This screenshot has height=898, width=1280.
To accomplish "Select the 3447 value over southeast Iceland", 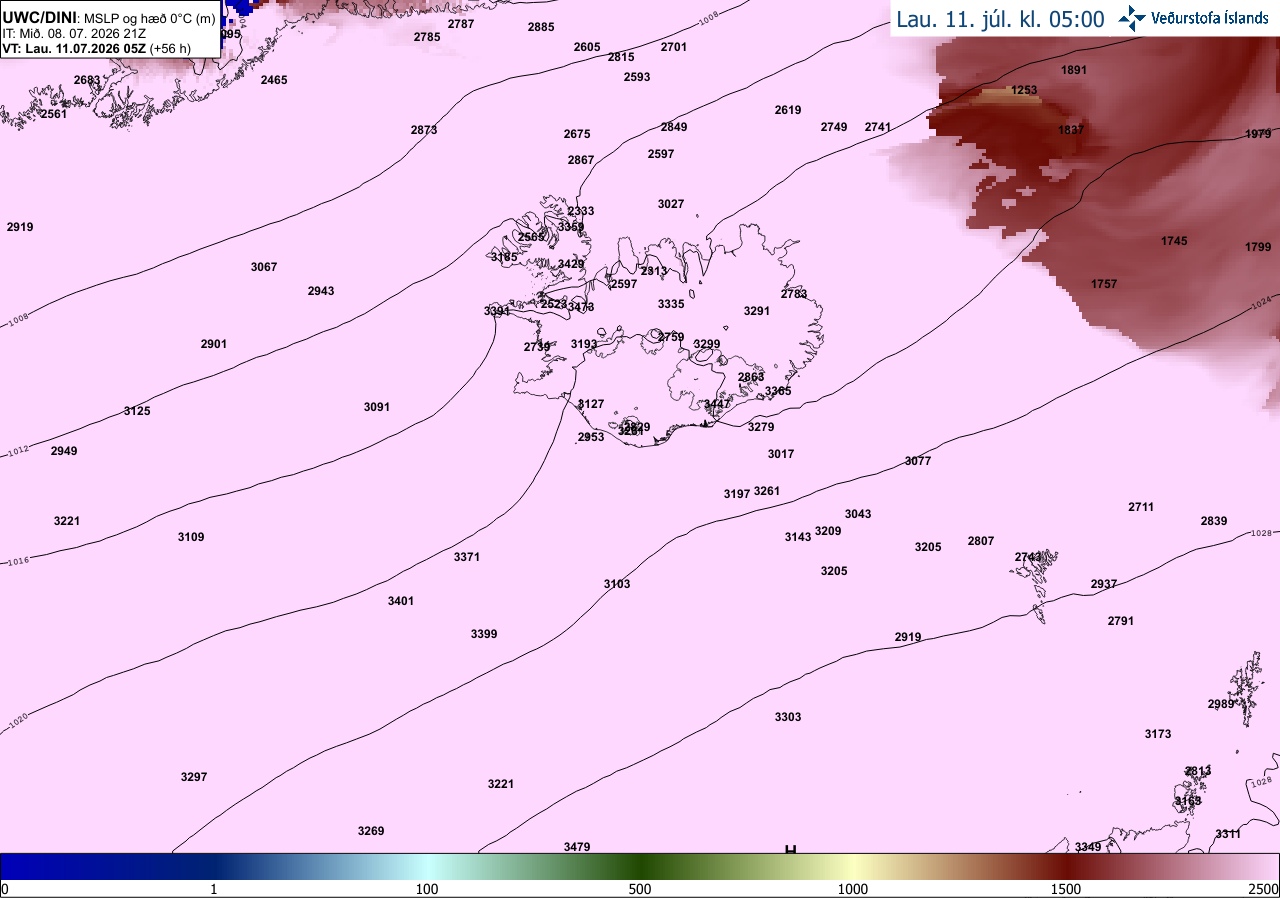I will click(x=717, y=404).
